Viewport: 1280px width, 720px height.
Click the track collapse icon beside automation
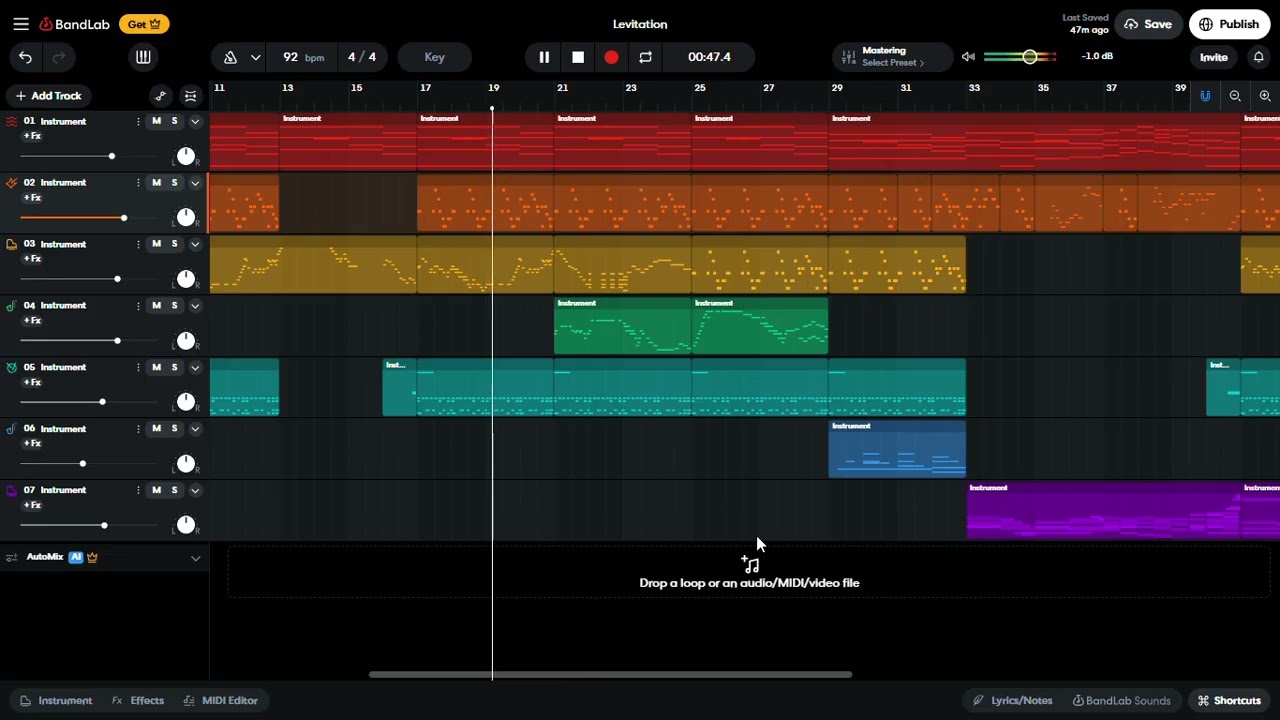tap(190, 96)
